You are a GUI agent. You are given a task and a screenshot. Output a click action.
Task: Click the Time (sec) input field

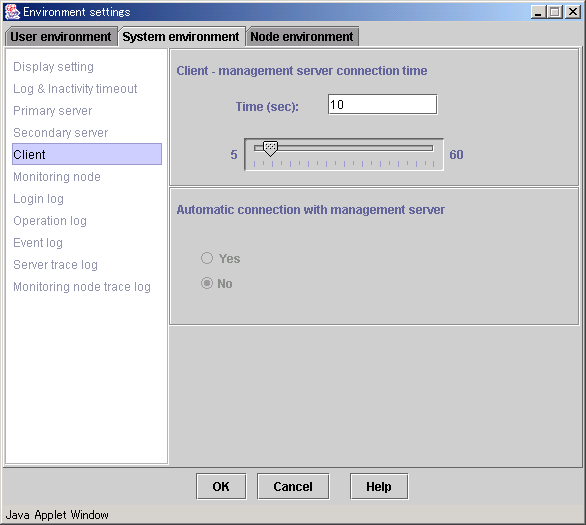(x=382, y=105)
